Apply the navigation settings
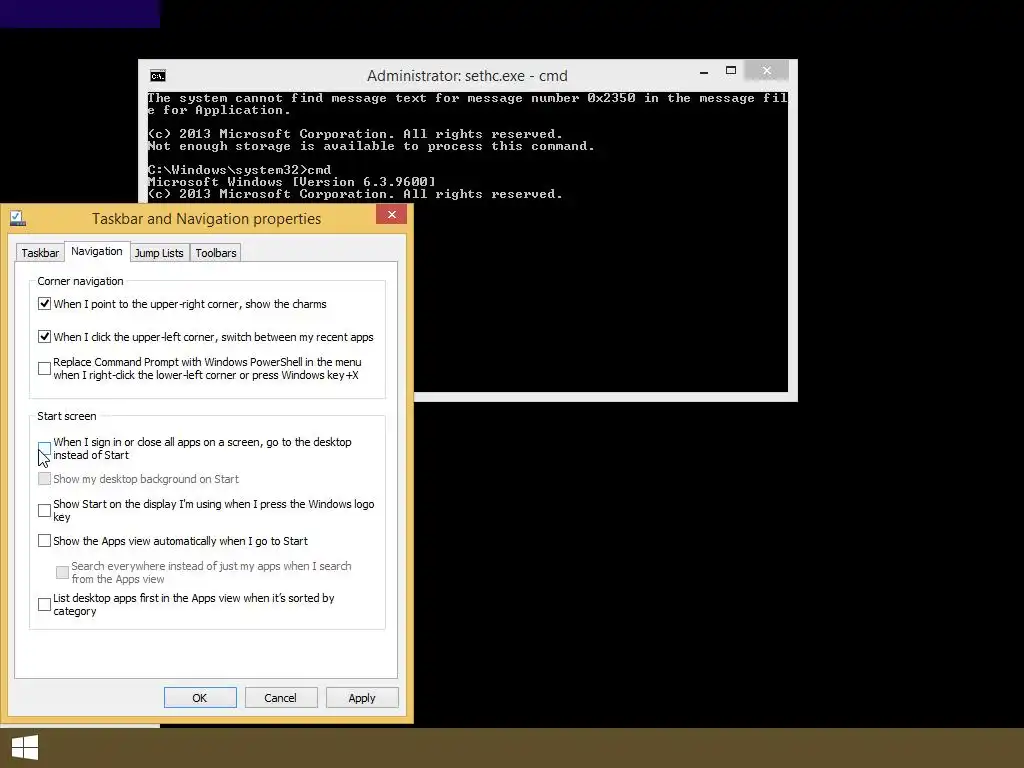The image size is (1024, 768). click(x=362, y=697)
